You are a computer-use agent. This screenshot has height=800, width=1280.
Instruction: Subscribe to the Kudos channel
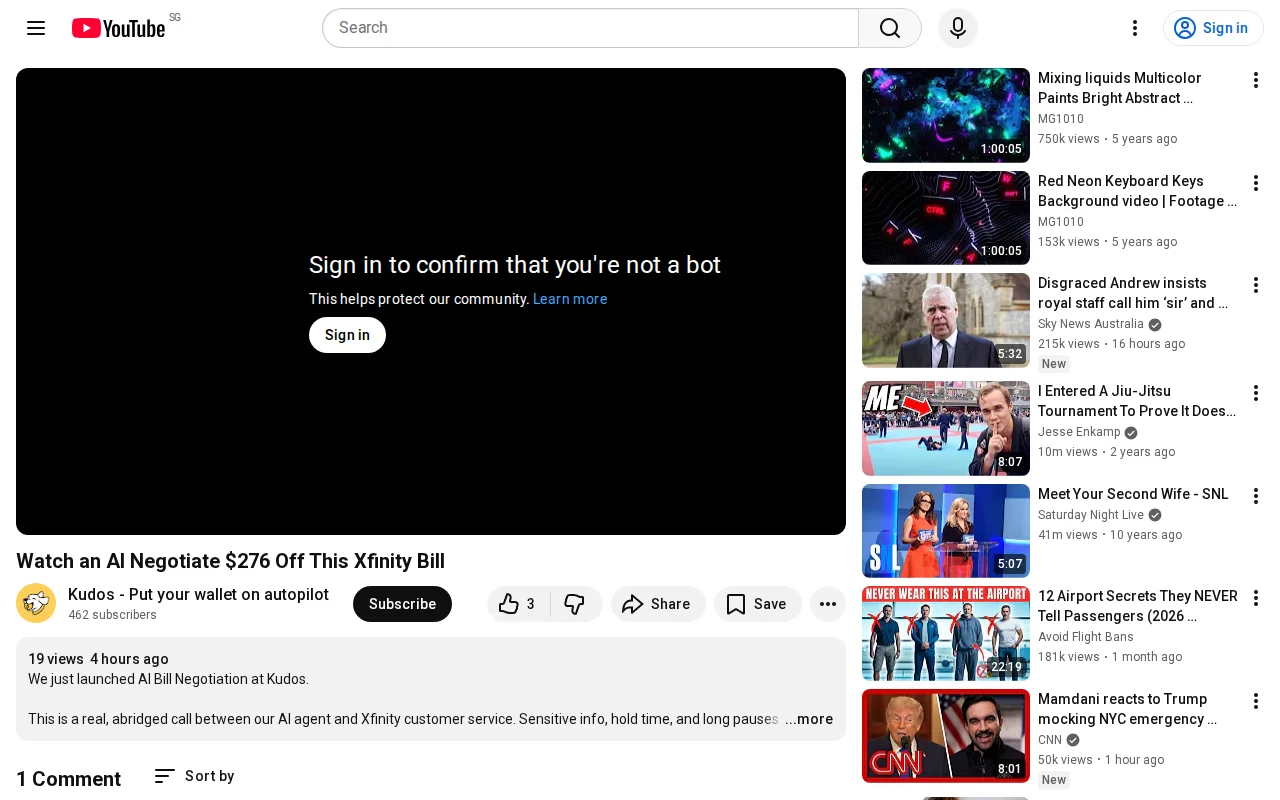(402, 604)
